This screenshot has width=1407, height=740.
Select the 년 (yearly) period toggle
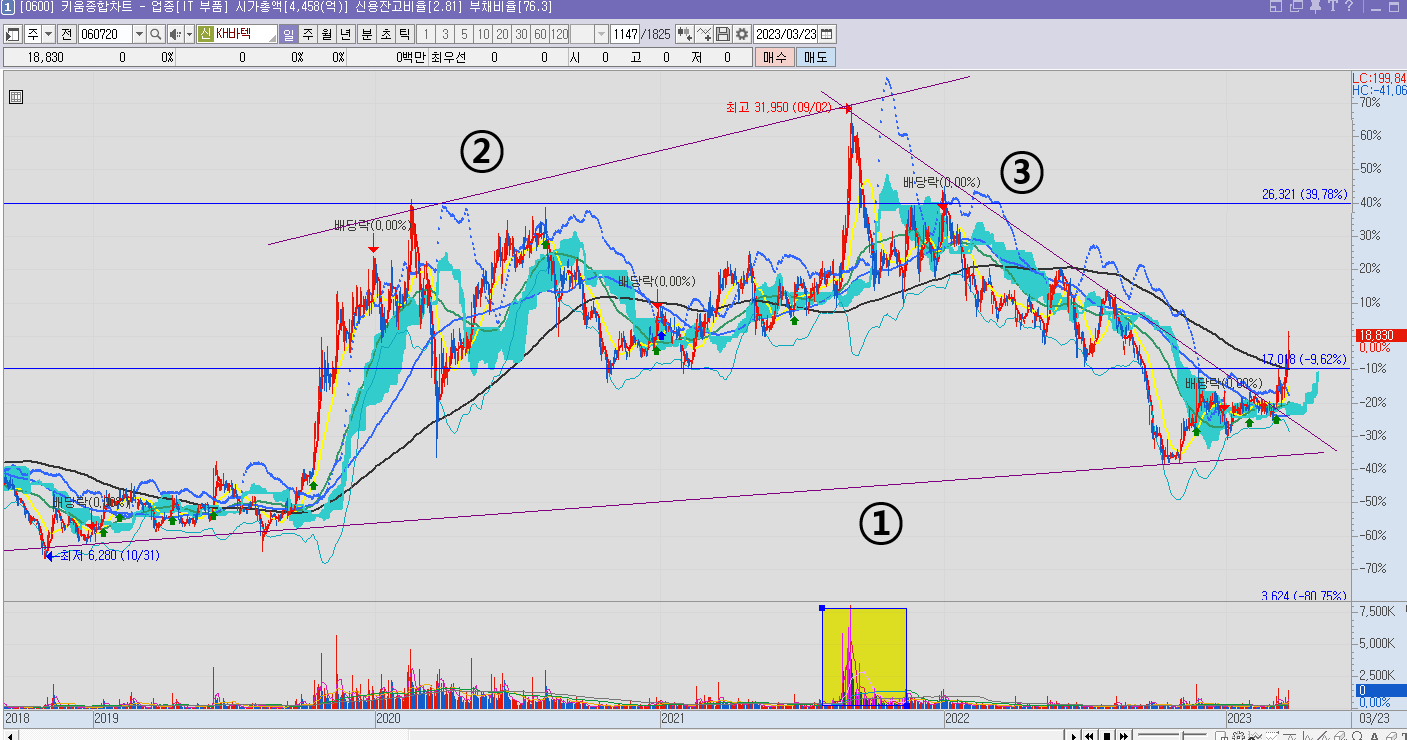(345, 34)
